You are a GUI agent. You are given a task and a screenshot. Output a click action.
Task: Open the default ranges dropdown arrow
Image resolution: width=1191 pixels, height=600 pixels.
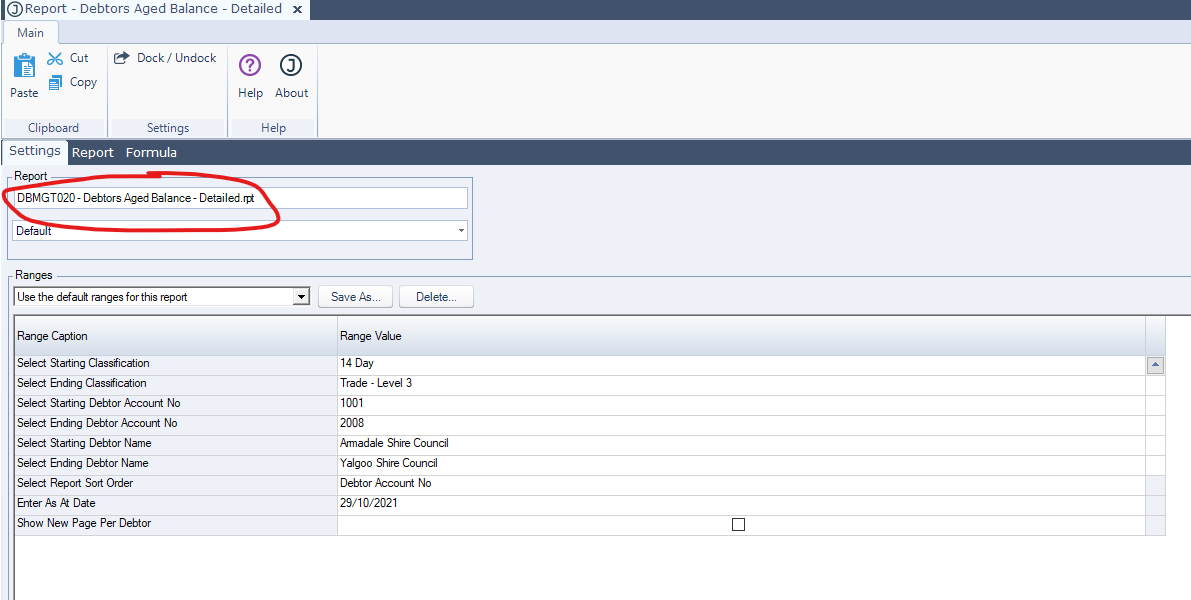click(300, 297)
